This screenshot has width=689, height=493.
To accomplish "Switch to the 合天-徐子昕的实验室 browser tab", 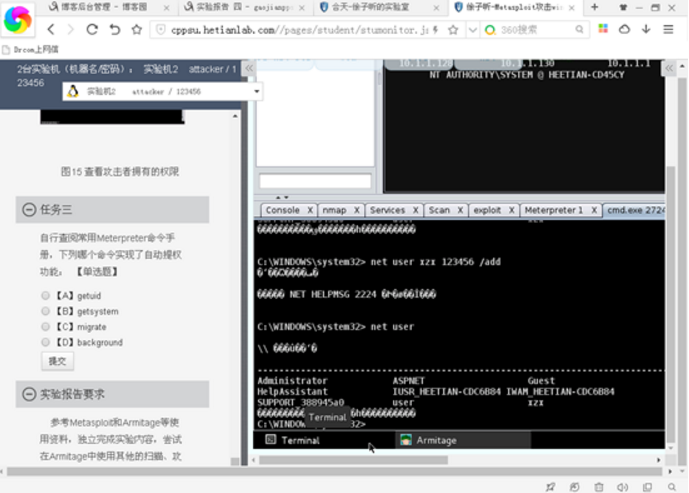I will tap(371, 7).
